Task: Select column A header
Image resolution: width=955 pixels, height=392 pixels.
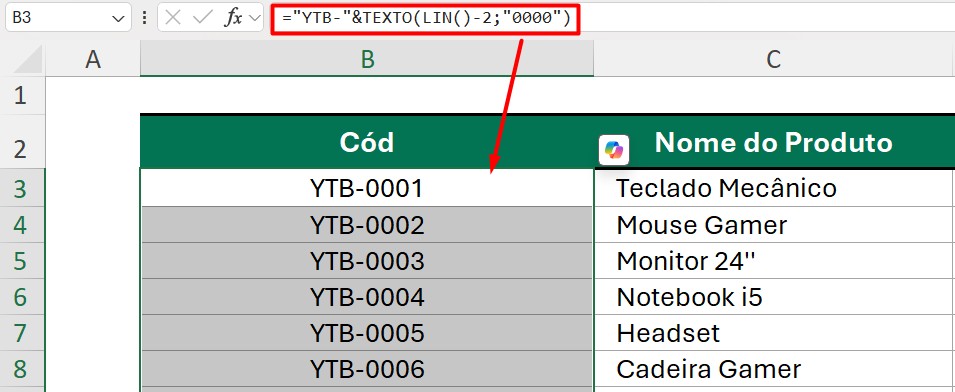Action: coord(93,59)
